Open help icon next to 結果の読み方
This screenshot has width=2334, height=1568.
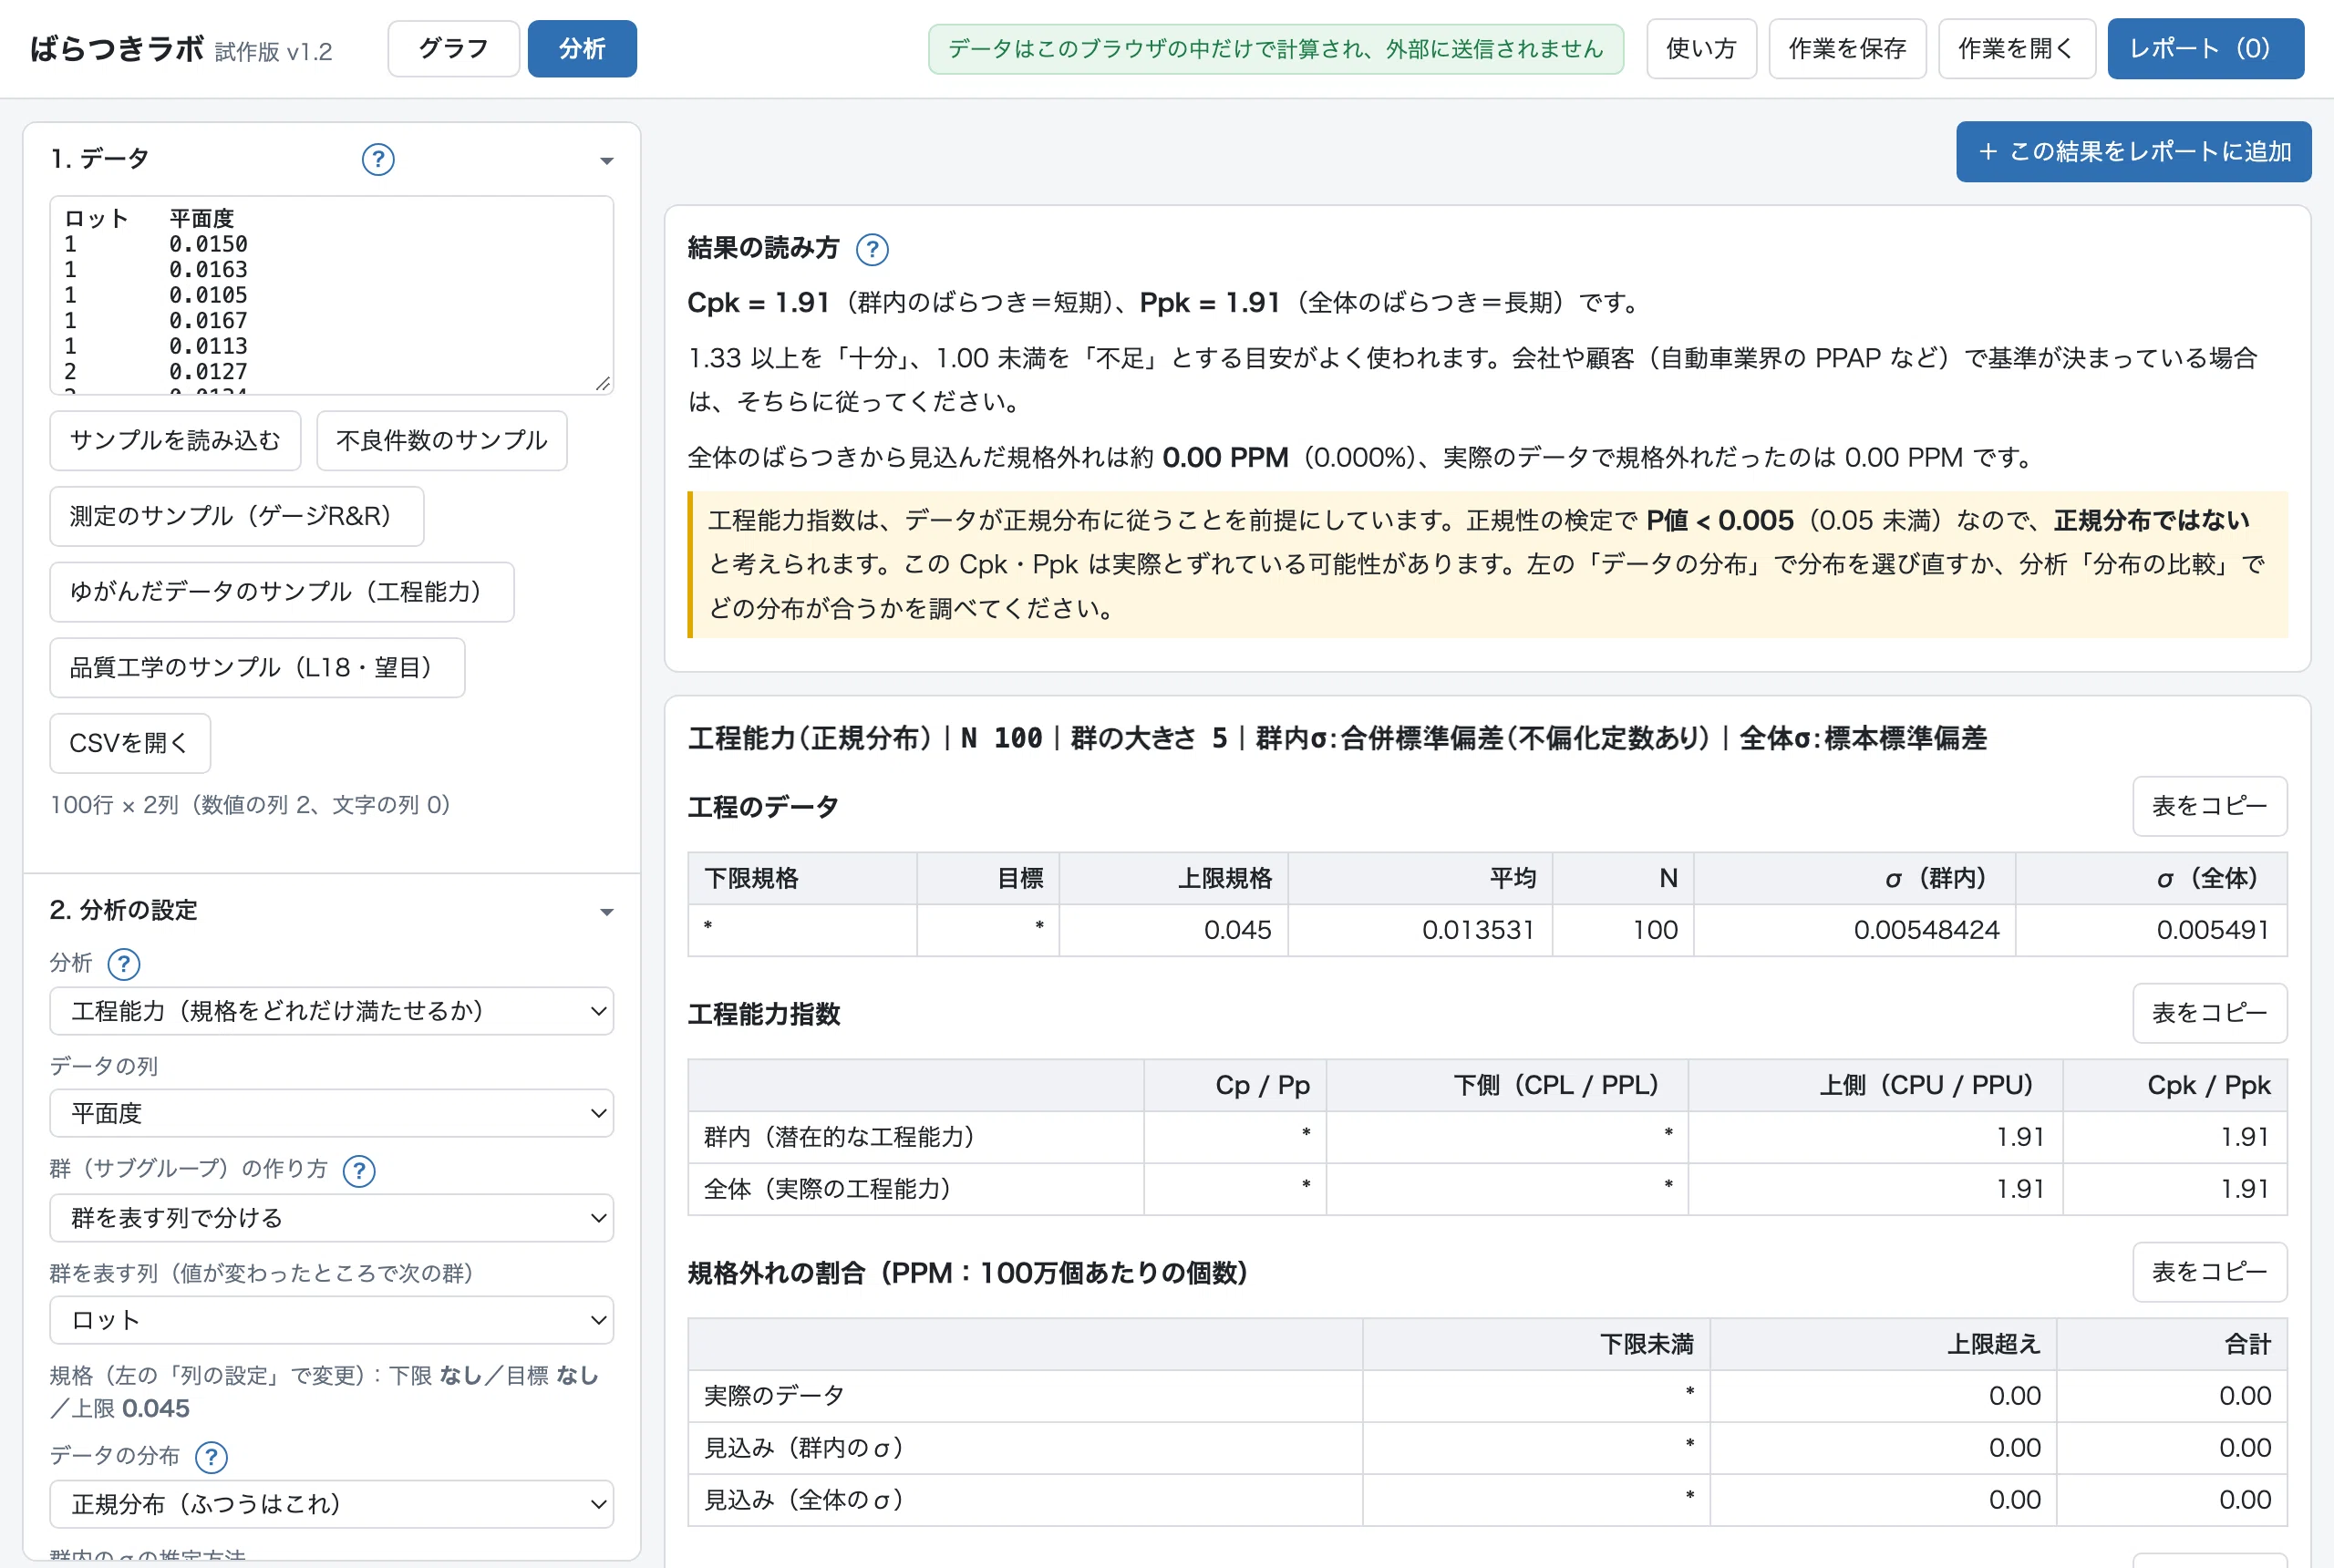872,249
